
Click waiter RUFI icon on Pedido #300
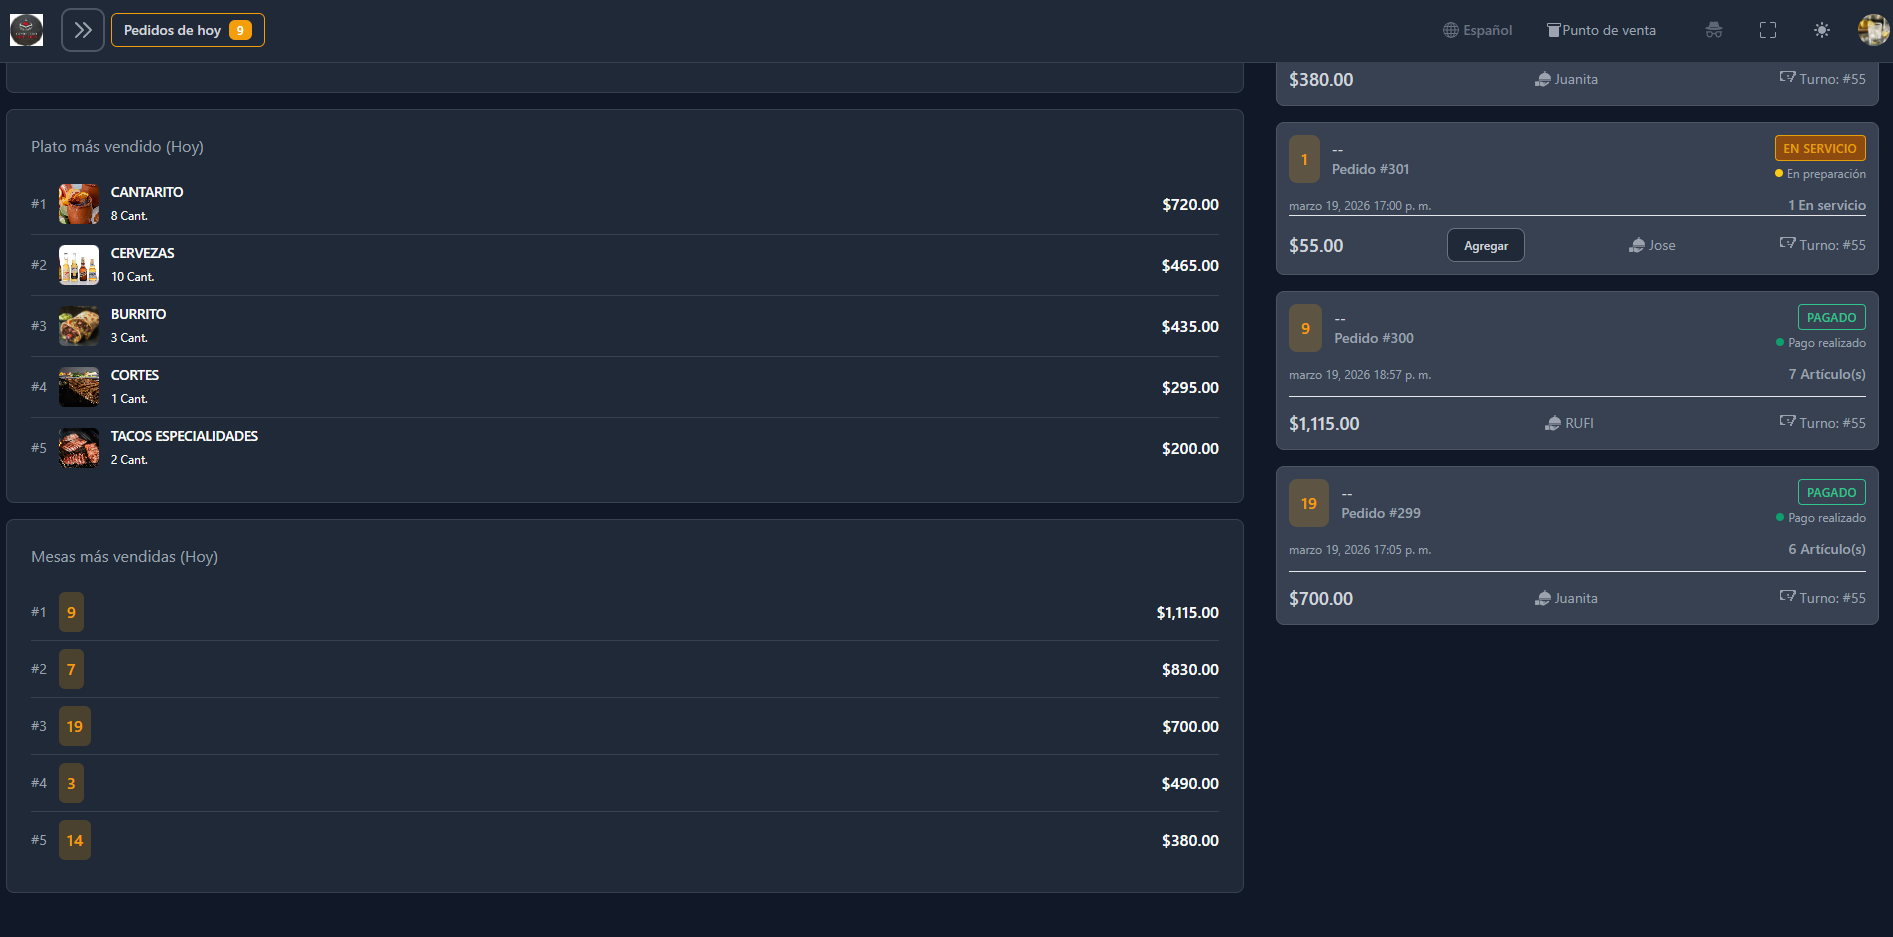pyautogui.click(x=1553, y=423)
